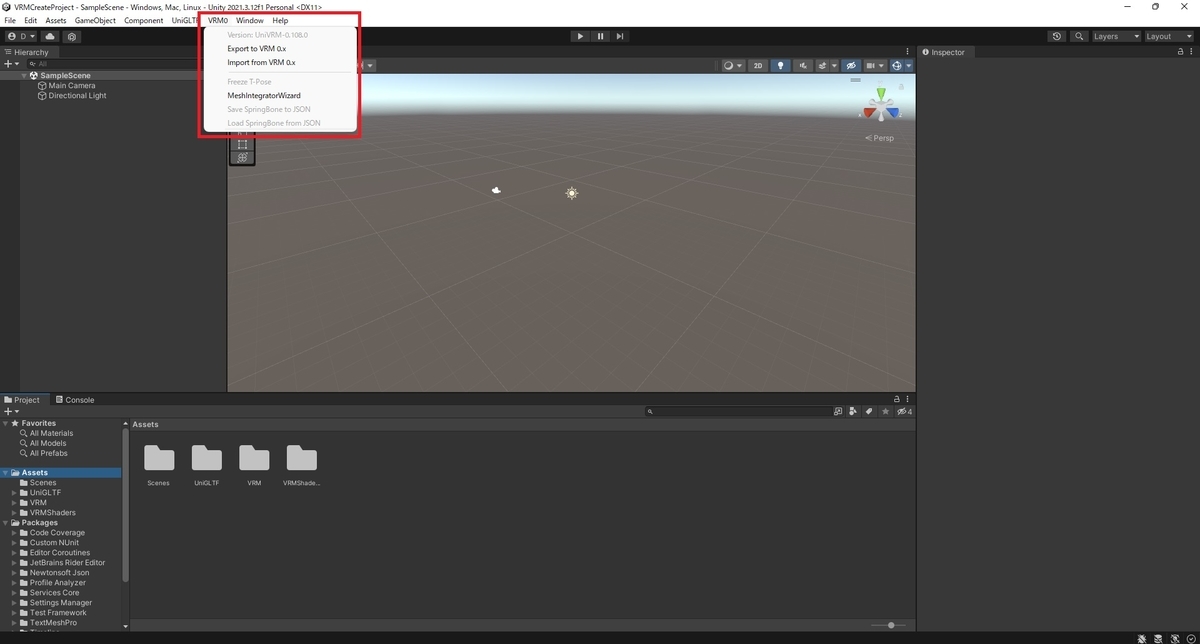Click the Project search field
1200x644 pixels.
pos(738,411)
